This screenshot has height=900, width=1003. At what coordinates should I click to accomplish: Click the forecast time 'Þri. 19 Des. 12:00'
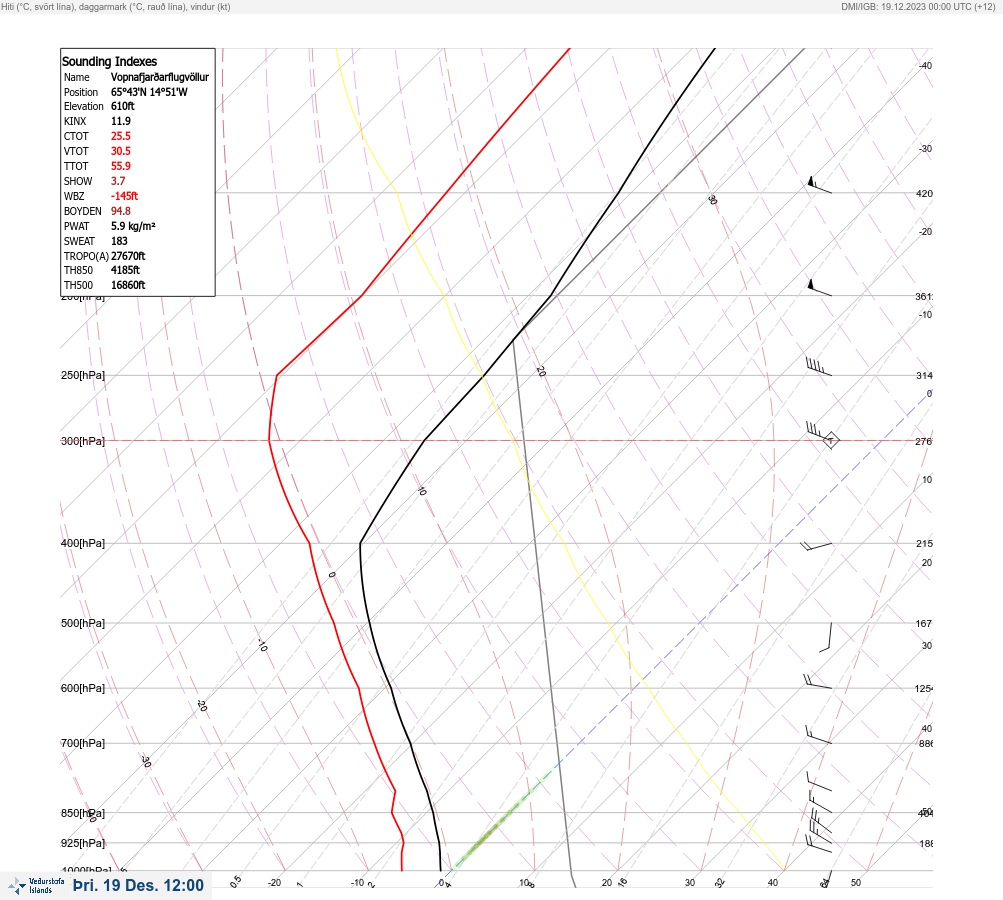coord(138,885)
